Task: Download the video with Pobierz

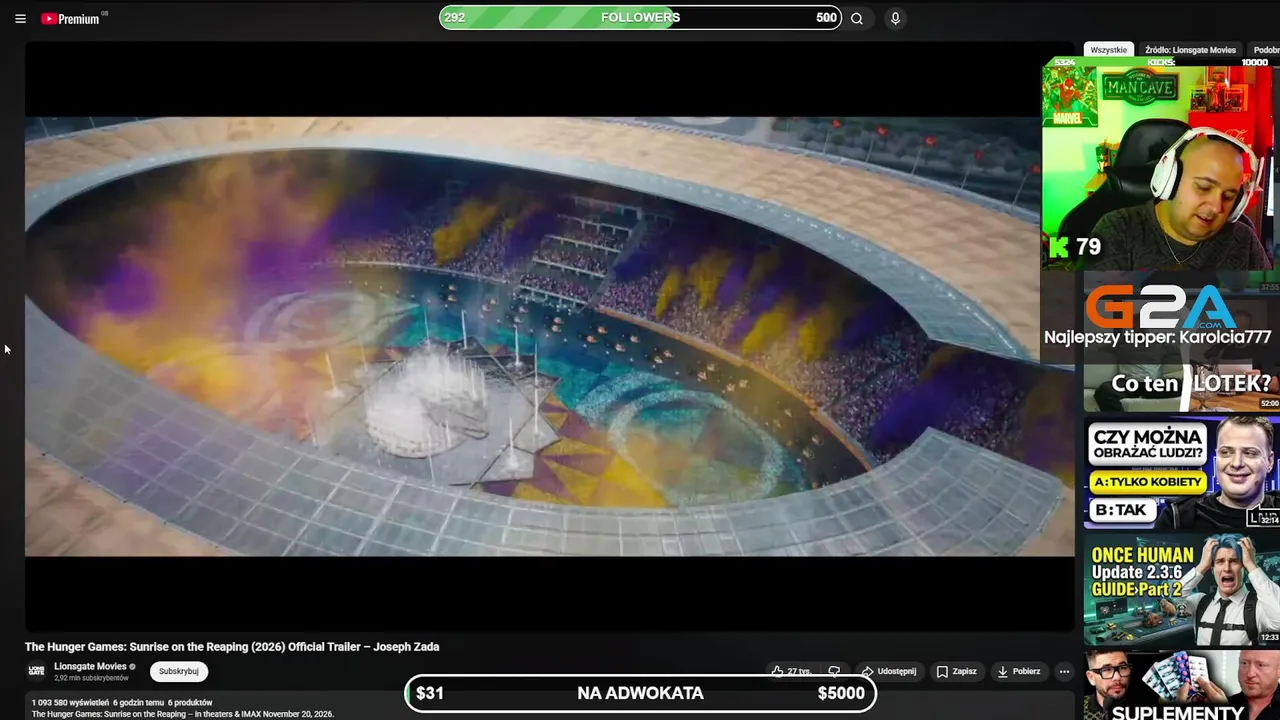Action: (x=1019, y=672)
